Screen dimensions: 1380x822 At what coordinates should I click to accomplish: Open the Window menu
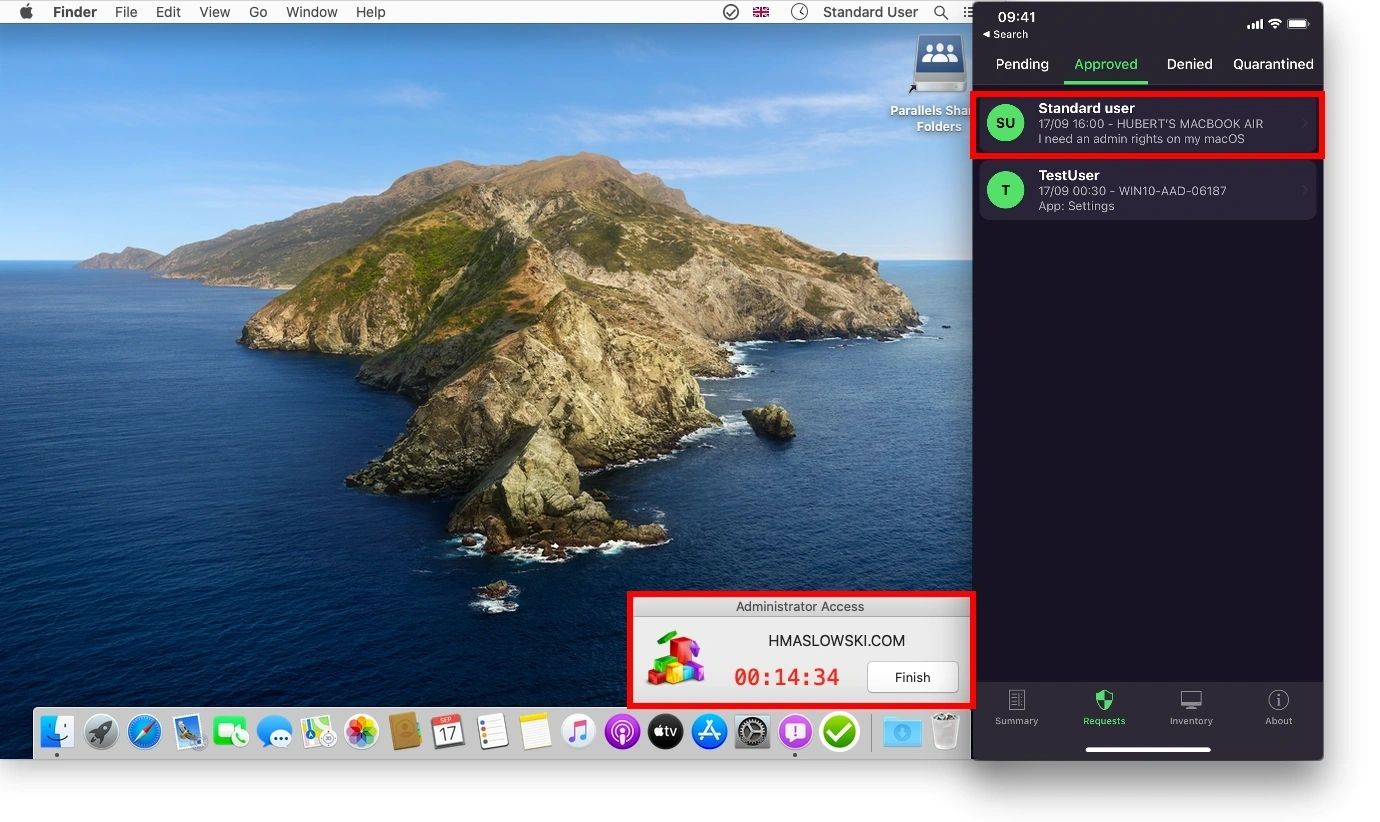tap(312, 12)
